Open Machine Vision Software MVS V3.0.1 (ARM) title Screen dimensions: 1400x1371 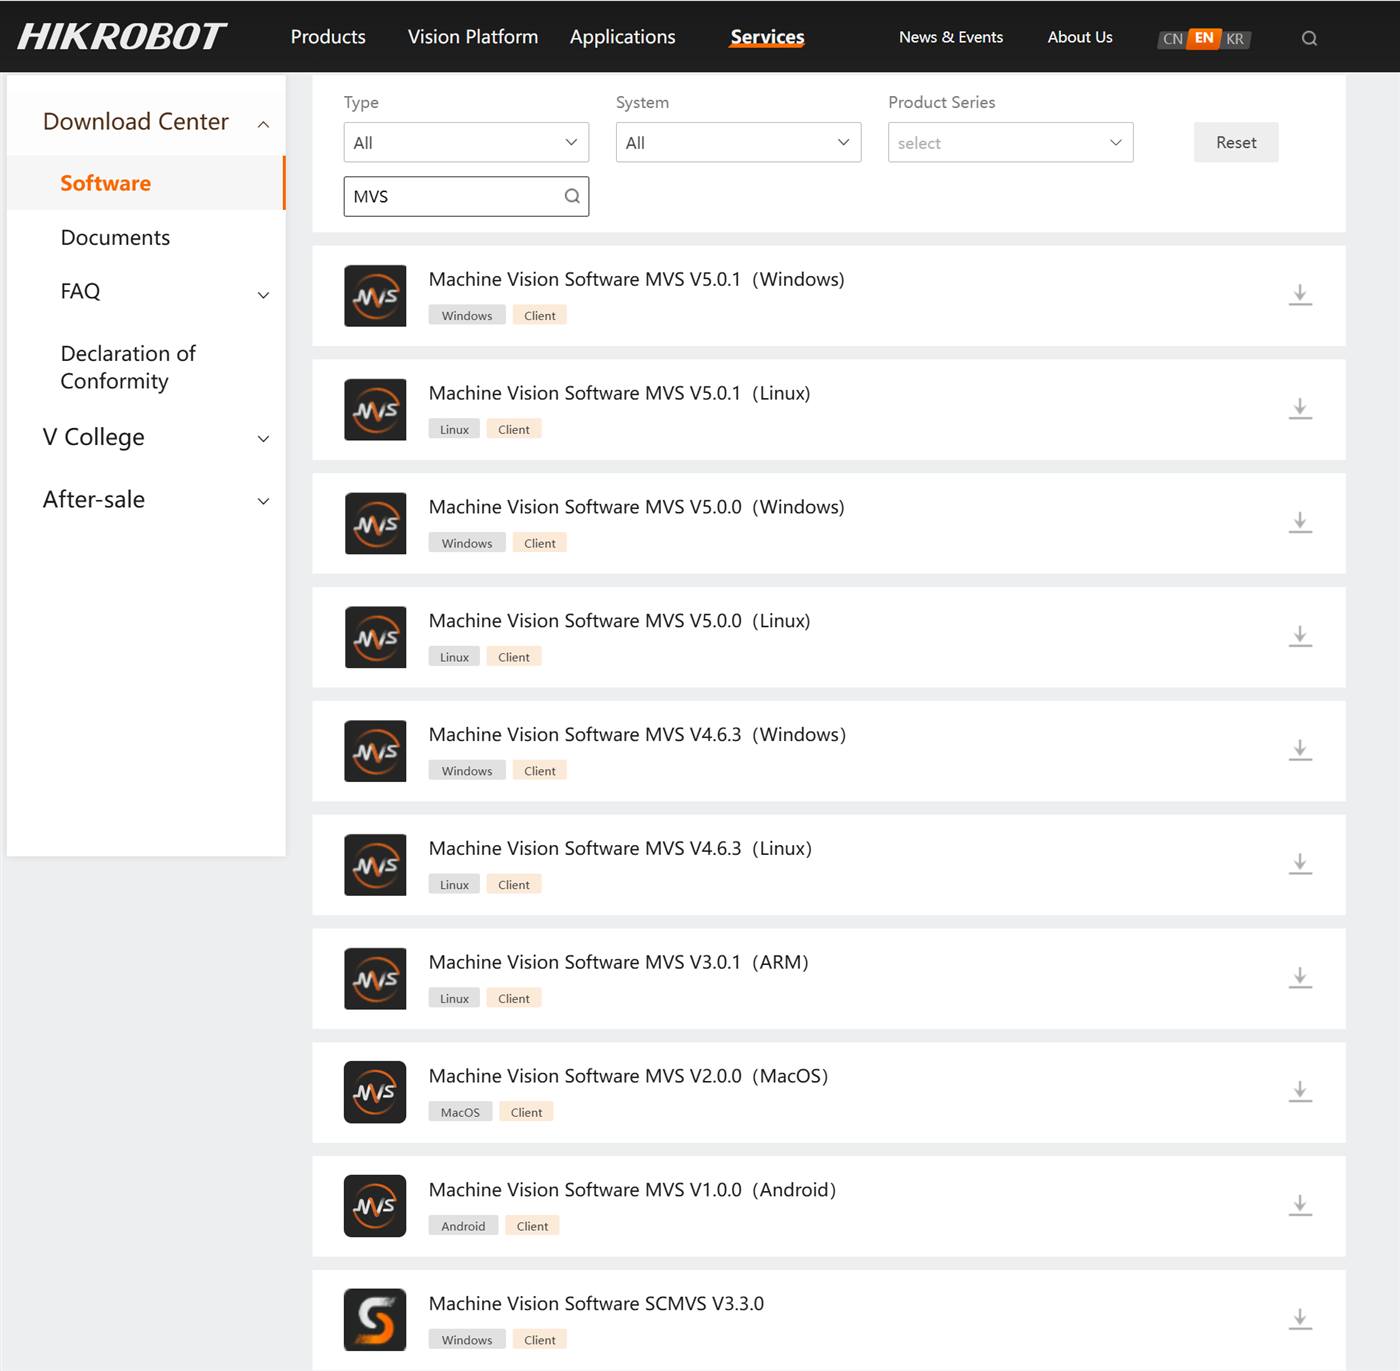pos(618,962)
